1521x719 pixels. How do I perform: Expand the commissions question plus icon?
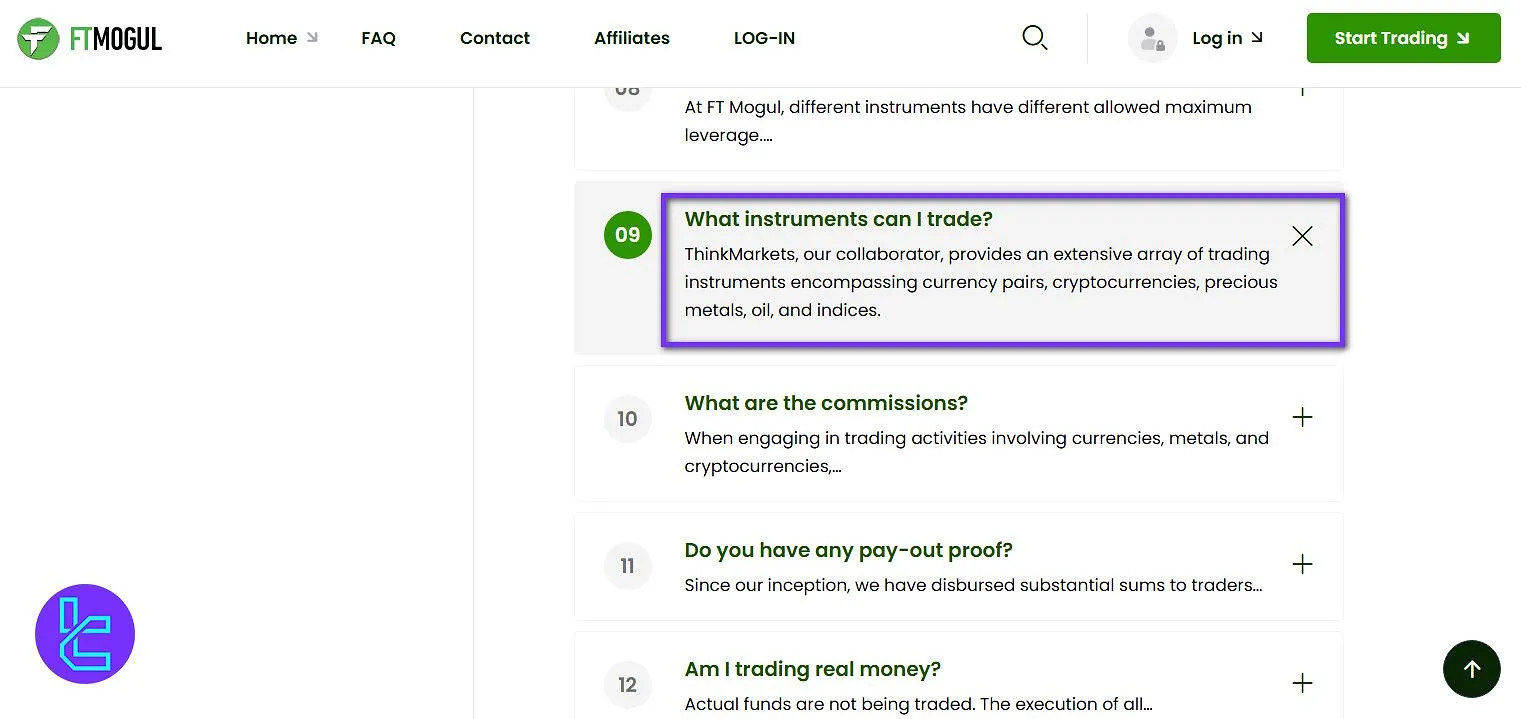point(1302,417)
